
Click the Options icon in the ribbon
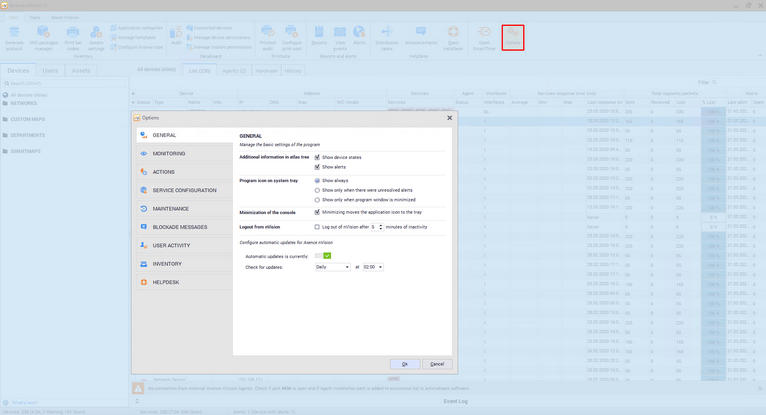[x=513, y=37]
